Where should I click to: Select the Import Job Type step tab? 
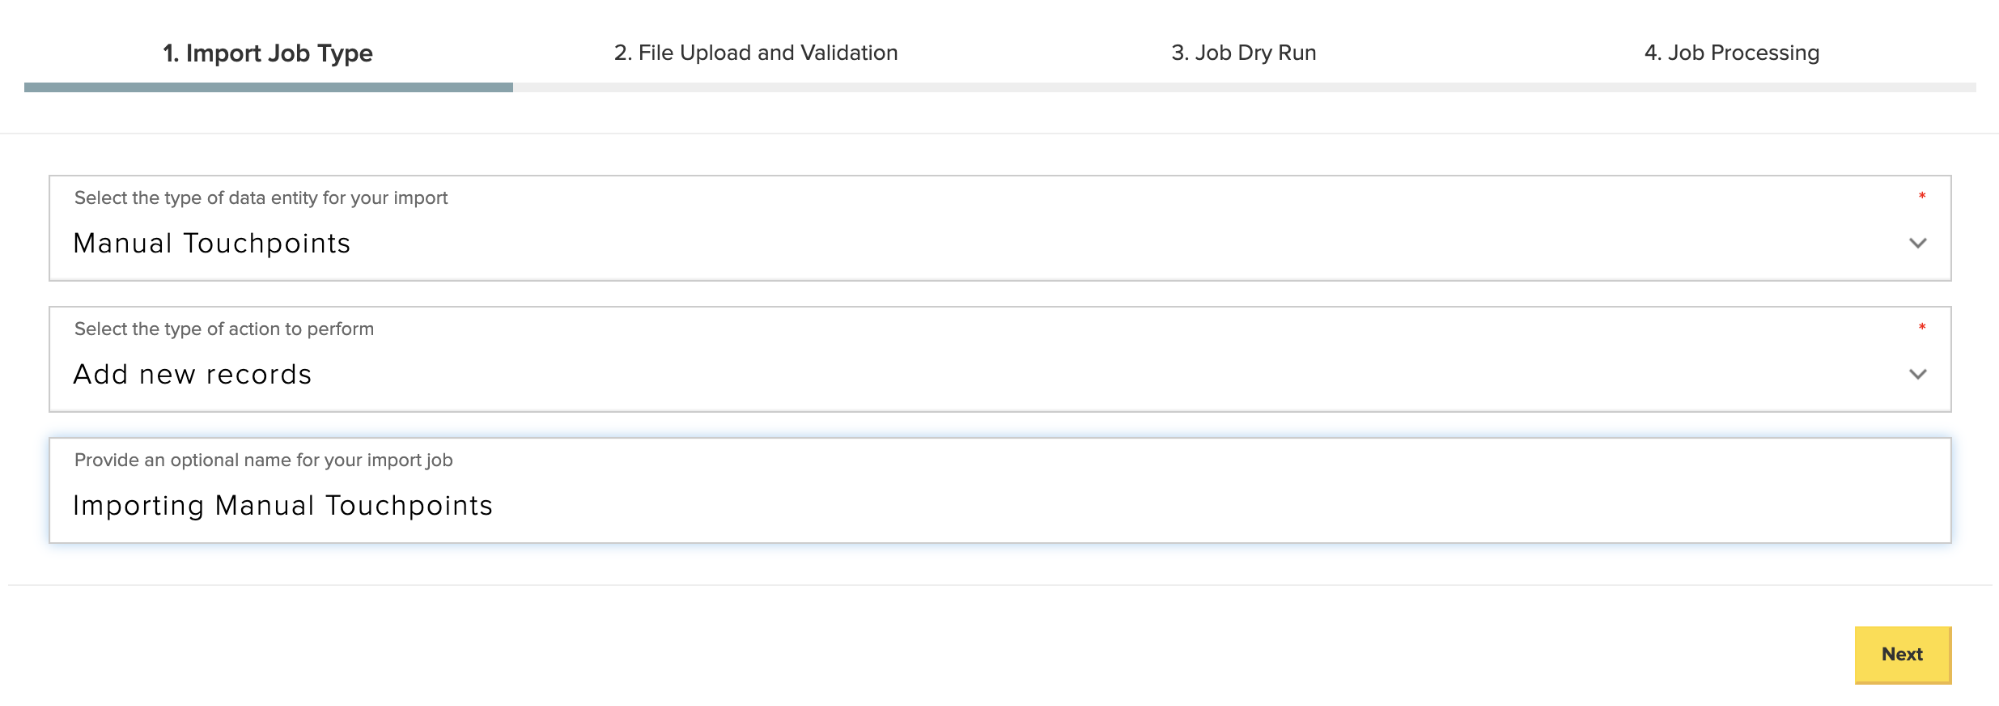(268, 53)
